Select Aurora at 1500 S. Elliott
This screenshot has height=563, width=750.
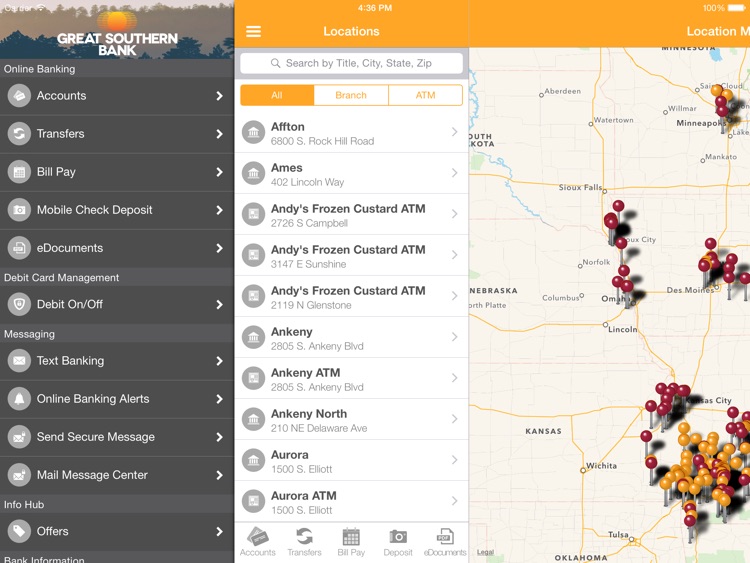(x=352, y=461)
